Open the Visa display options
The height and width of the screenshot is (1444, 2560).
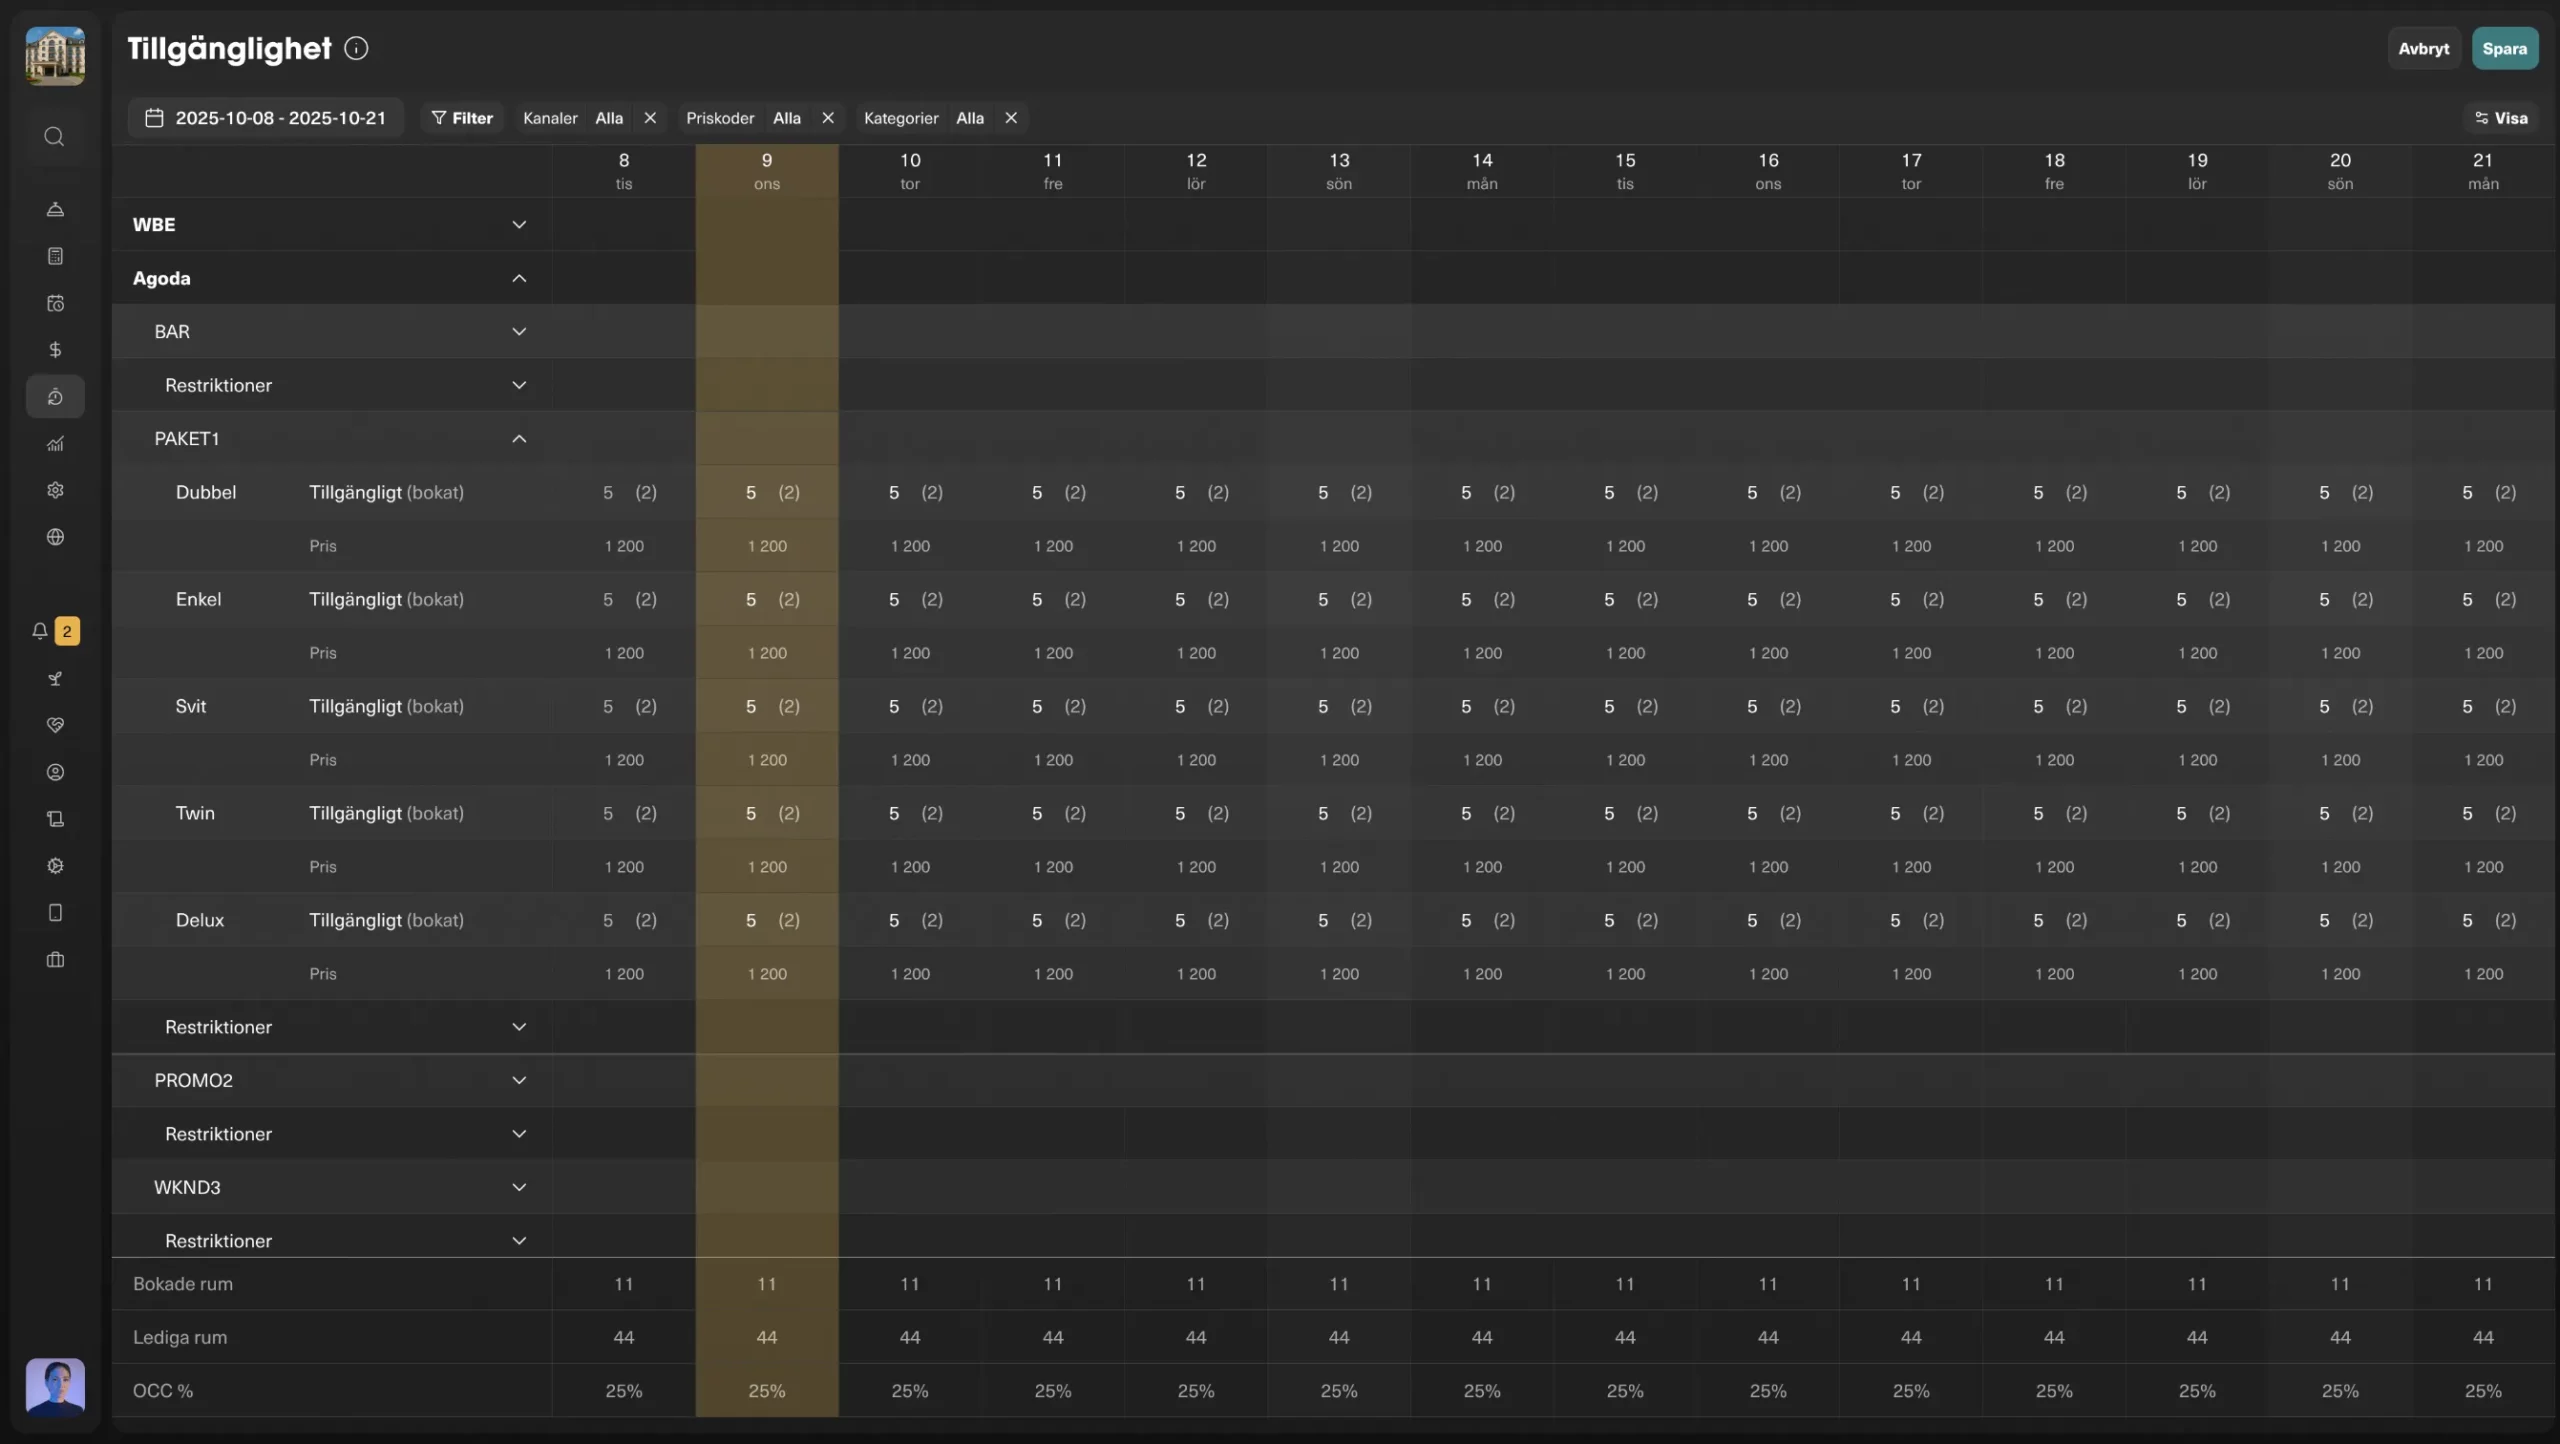point(2501,118)
